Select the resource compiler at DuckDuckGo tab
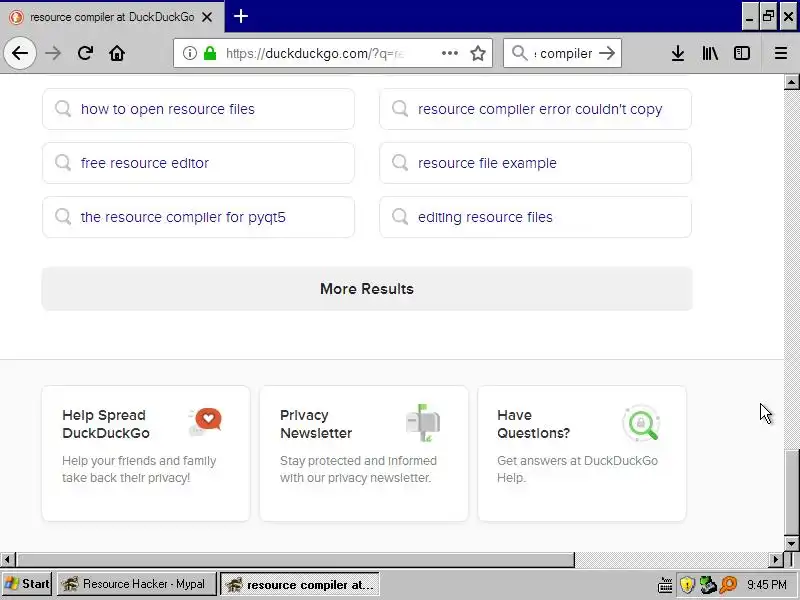This screenshot has height=600, width=800. tap(112, 17)
